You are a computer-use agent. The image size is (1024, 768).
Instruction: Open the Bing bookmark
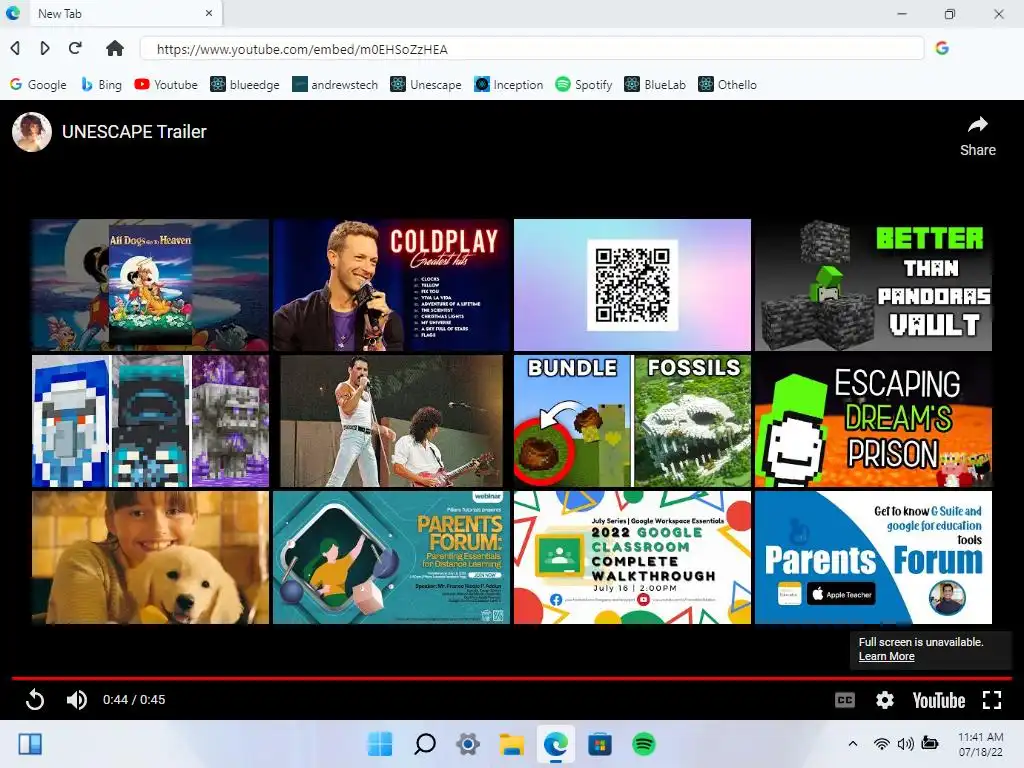coord(101,84)
